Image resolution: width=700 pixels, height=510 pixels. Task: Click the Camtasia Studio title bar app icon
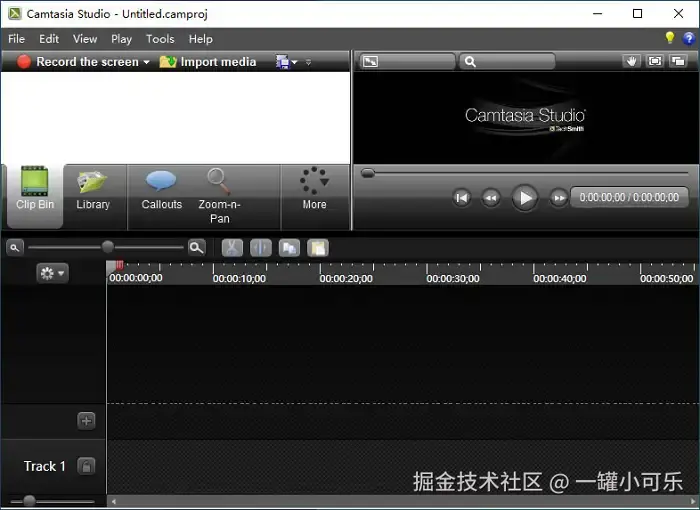(15, 13)
